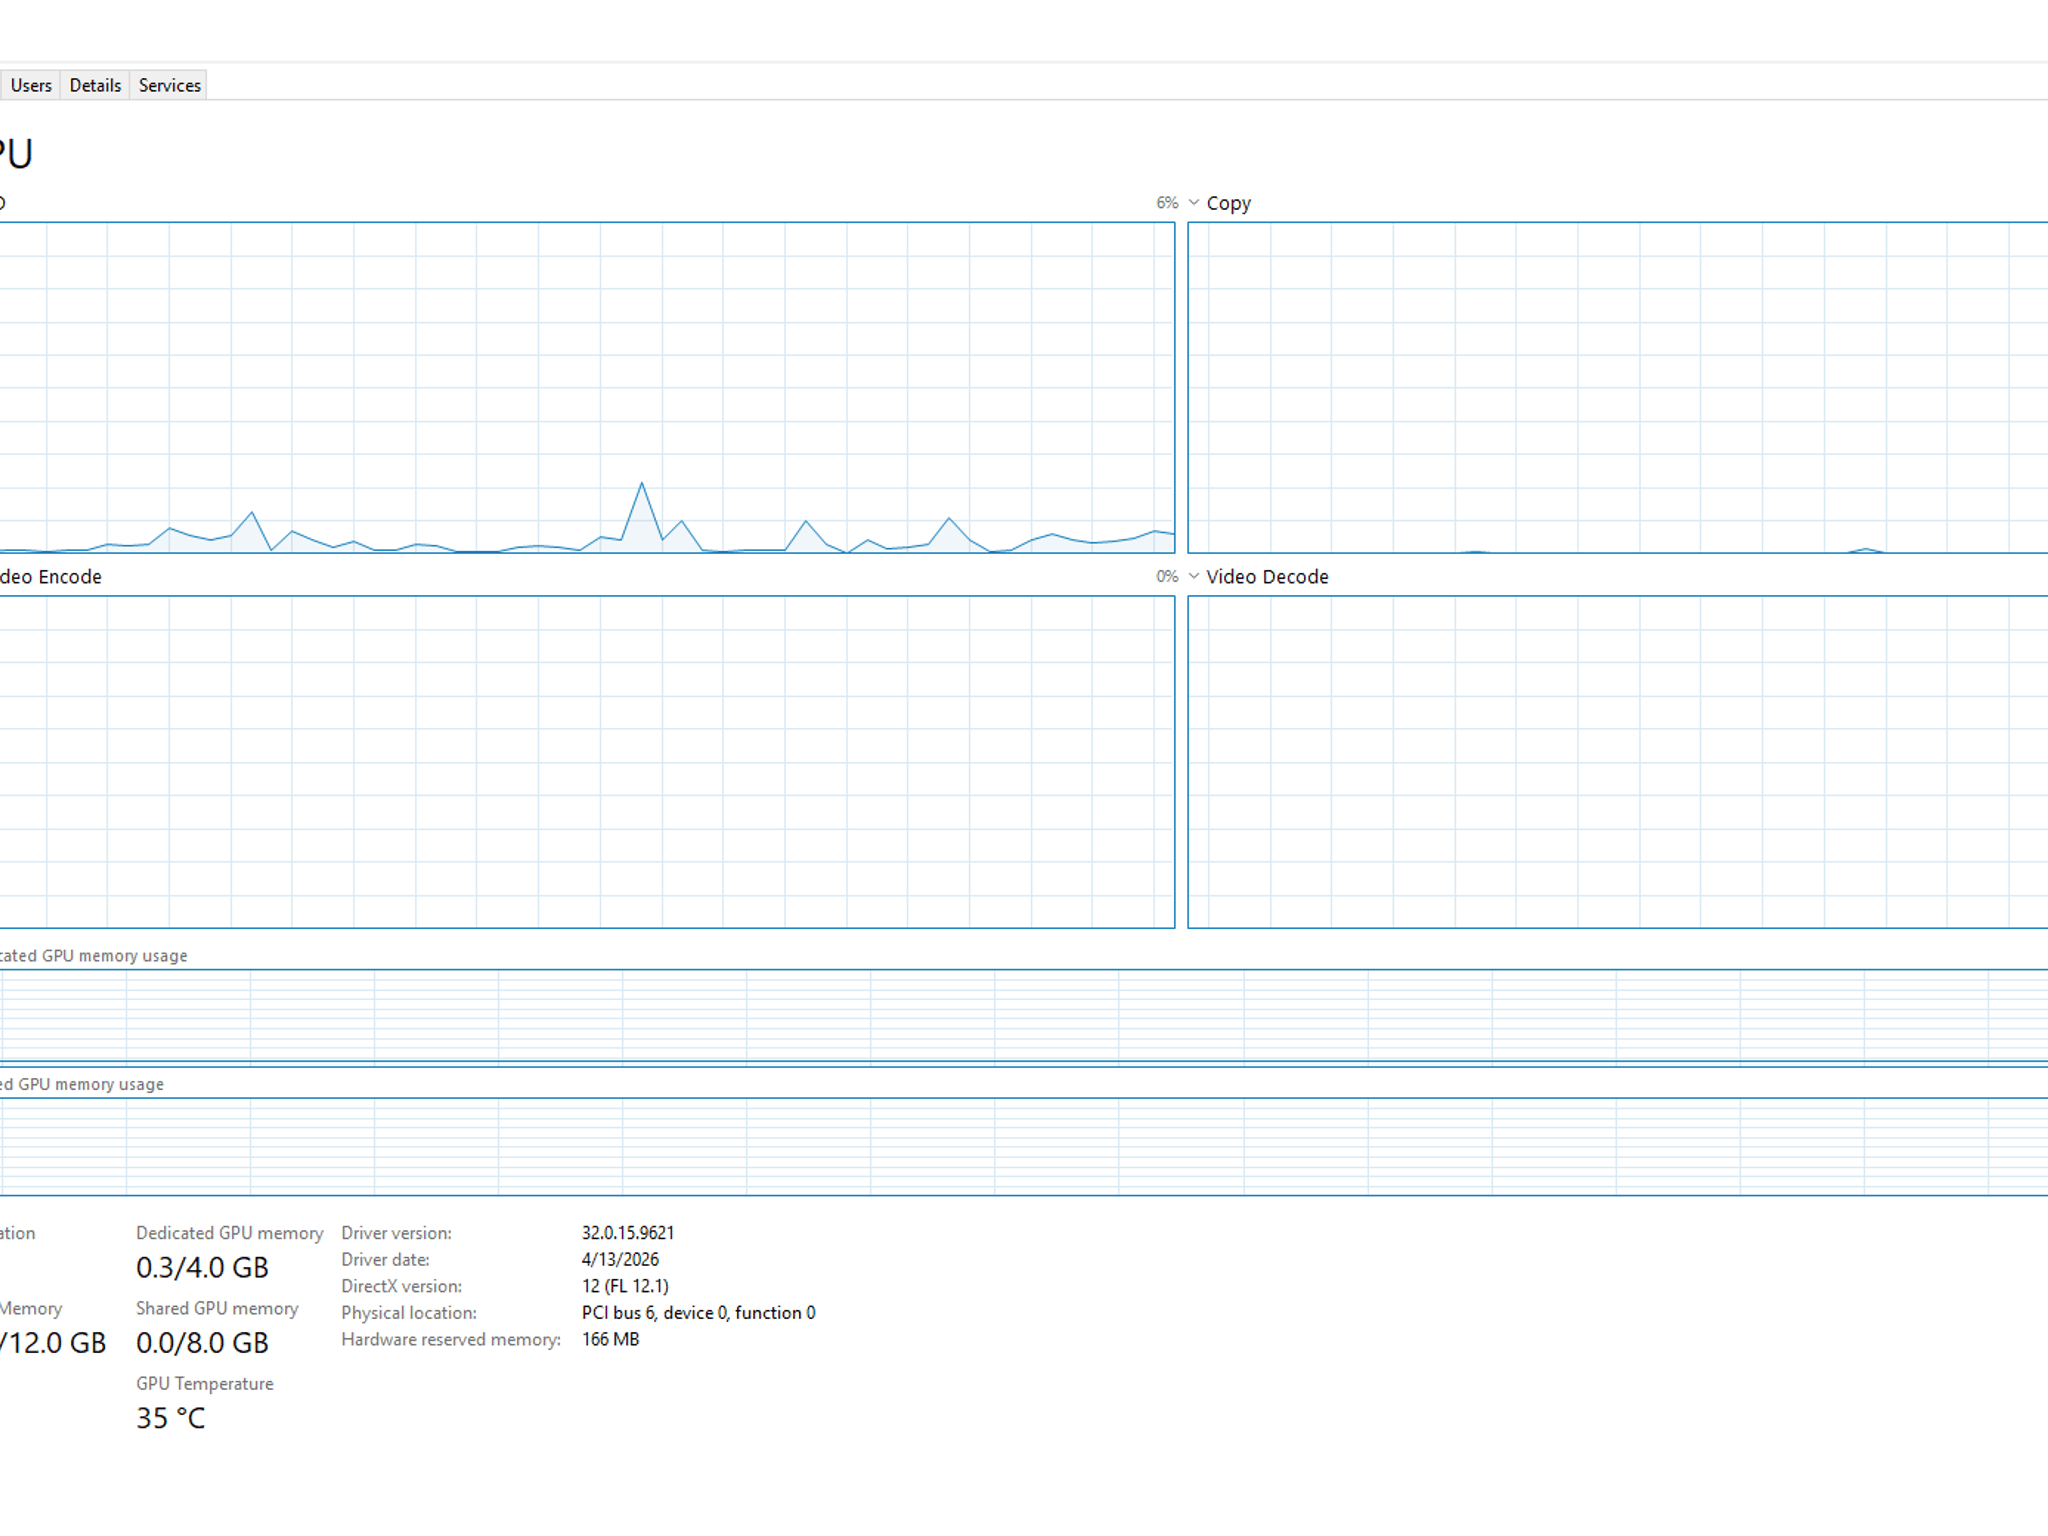Click the Video Decode engine label
Screen dimensions: 2048x1536
1267,577
